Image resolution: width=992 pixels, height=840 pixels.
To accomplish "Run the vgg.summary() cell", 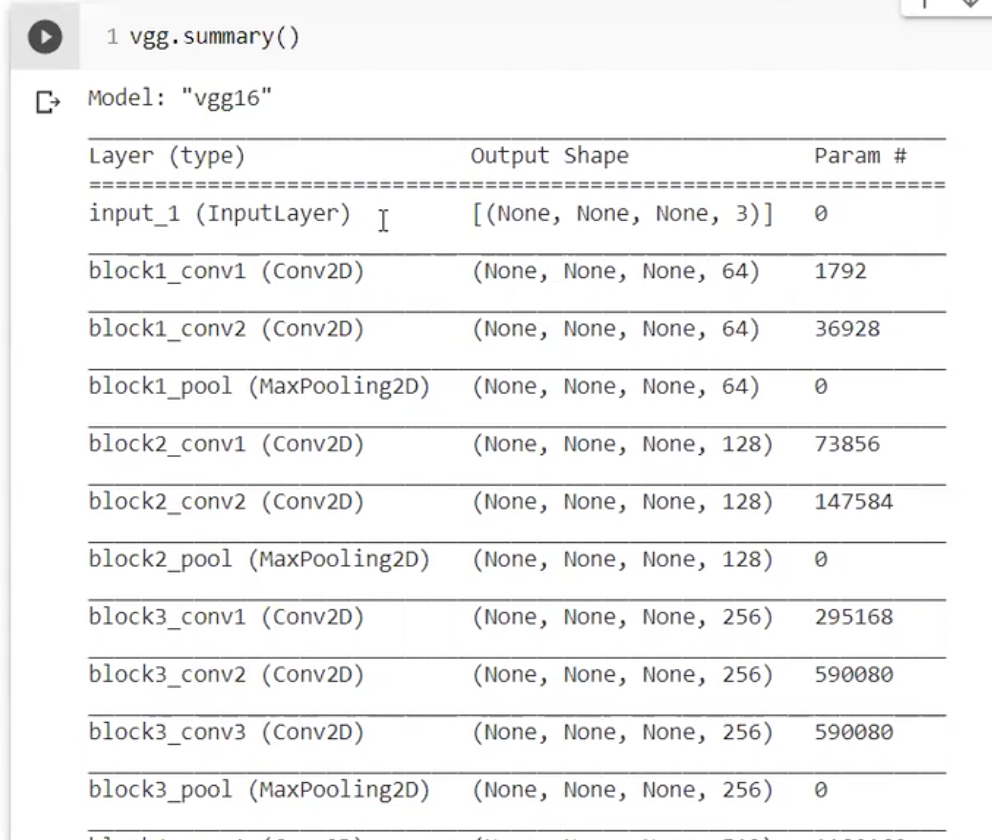I will click(x=45, y=37).
